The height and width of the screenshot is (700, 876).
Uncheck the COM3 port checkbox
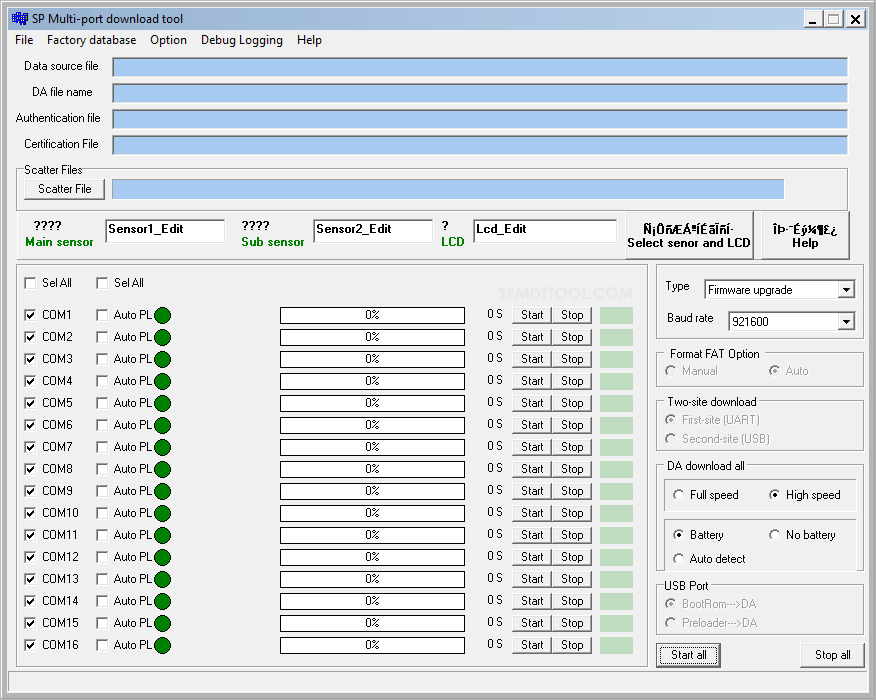click(30, 358)
